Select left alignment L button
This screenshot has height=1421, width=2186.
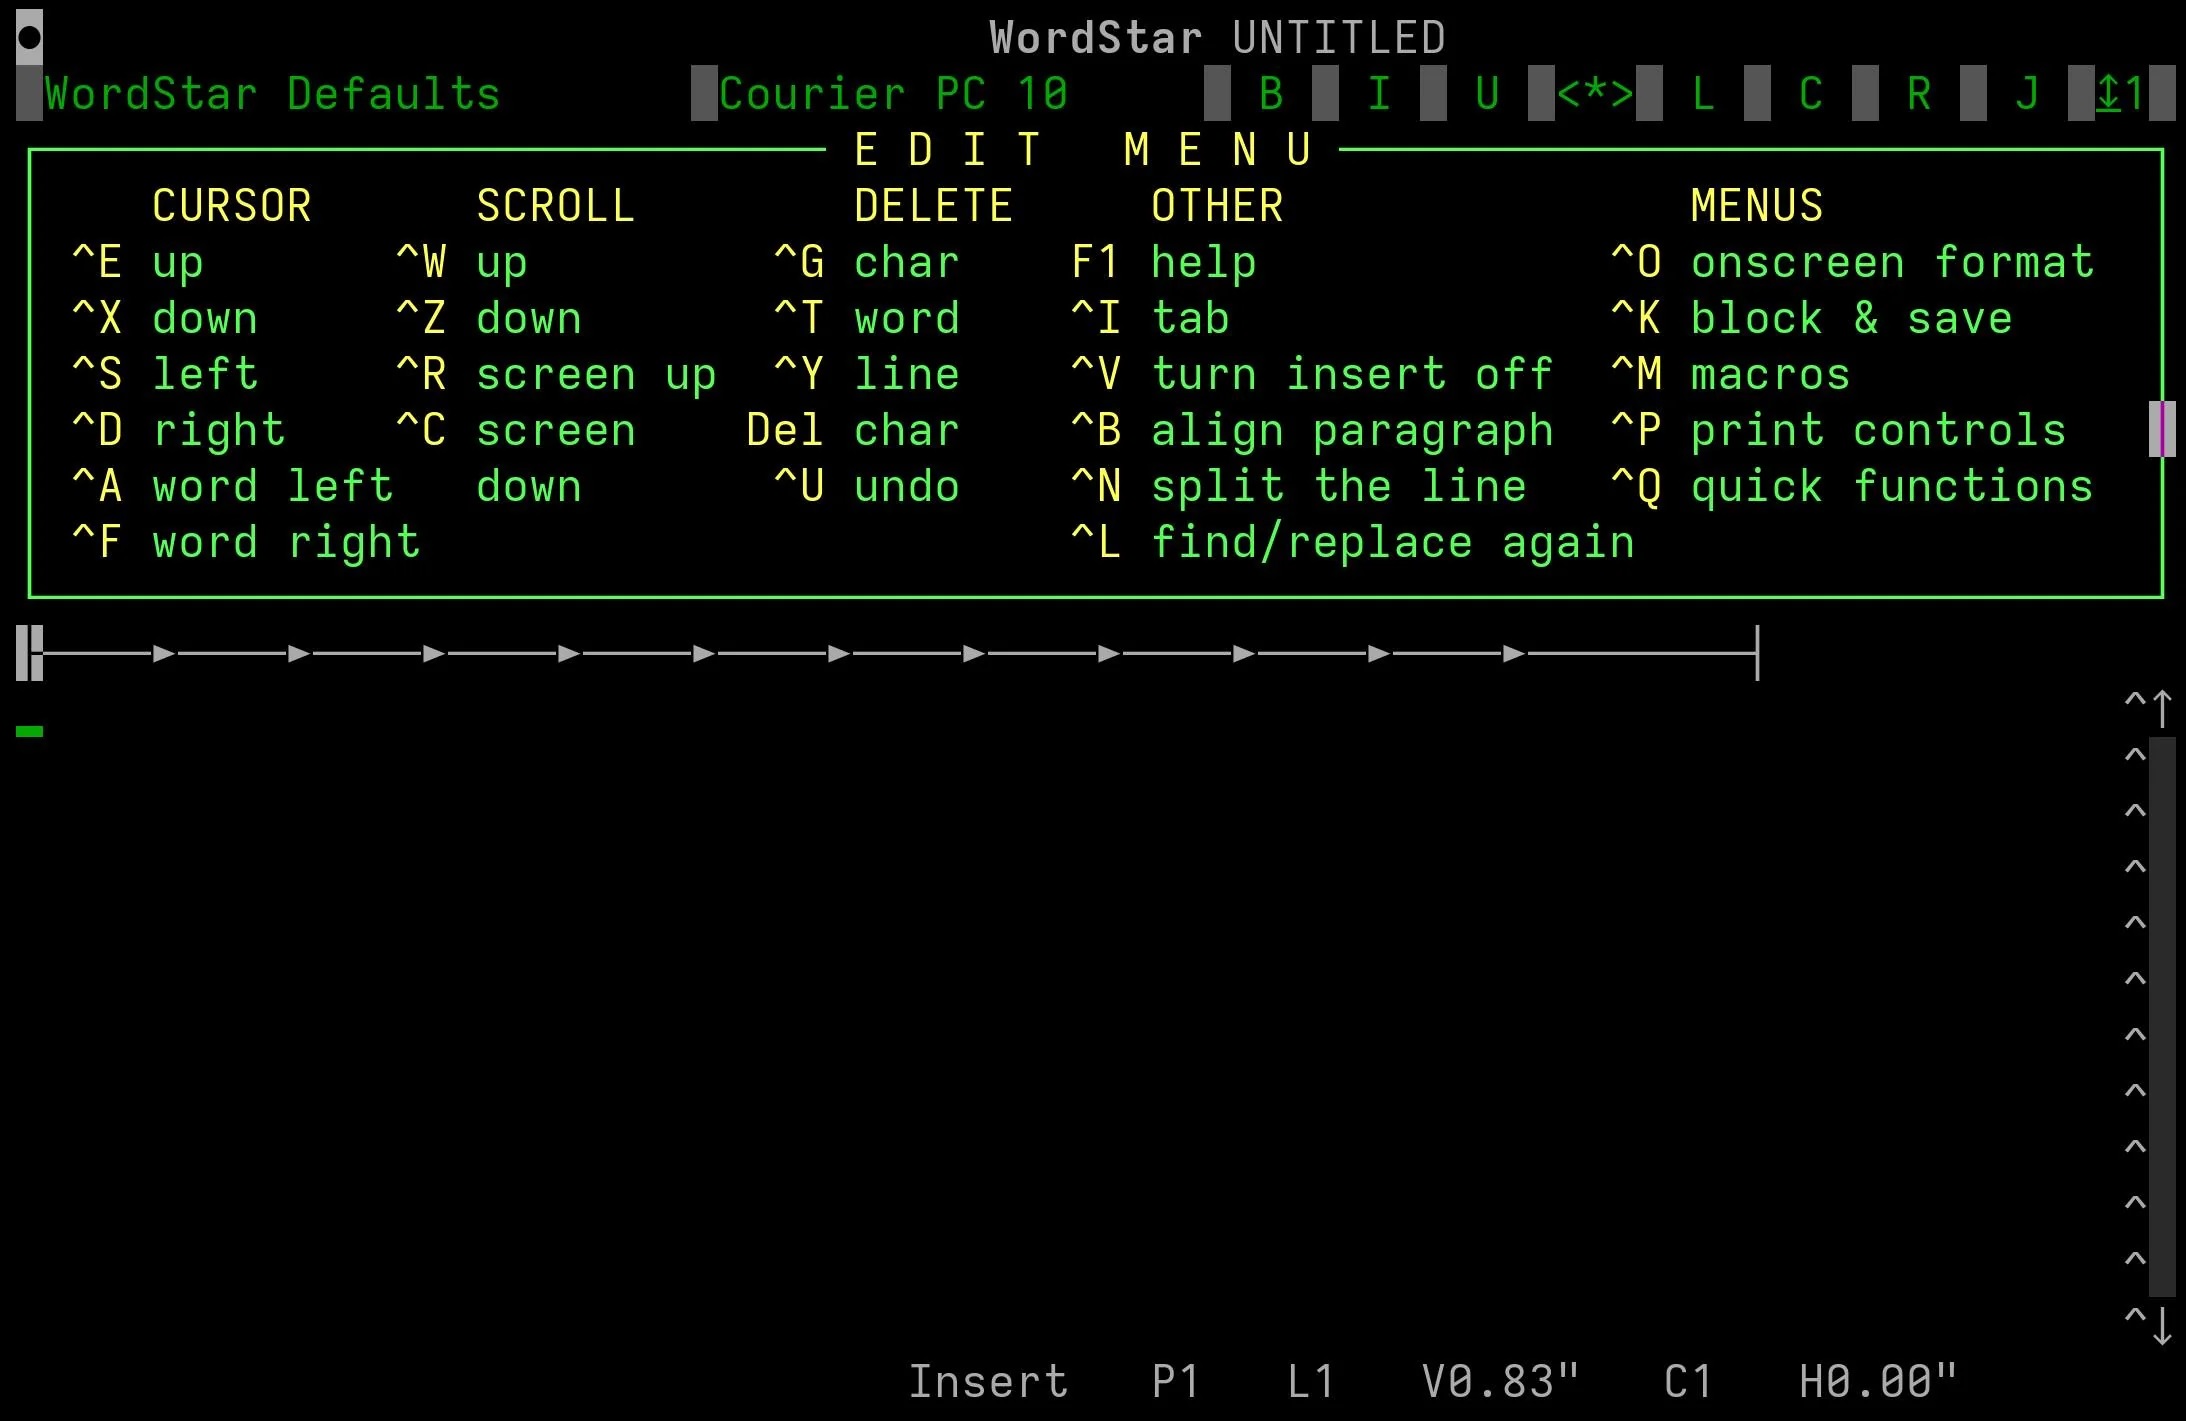point(1703,94)
